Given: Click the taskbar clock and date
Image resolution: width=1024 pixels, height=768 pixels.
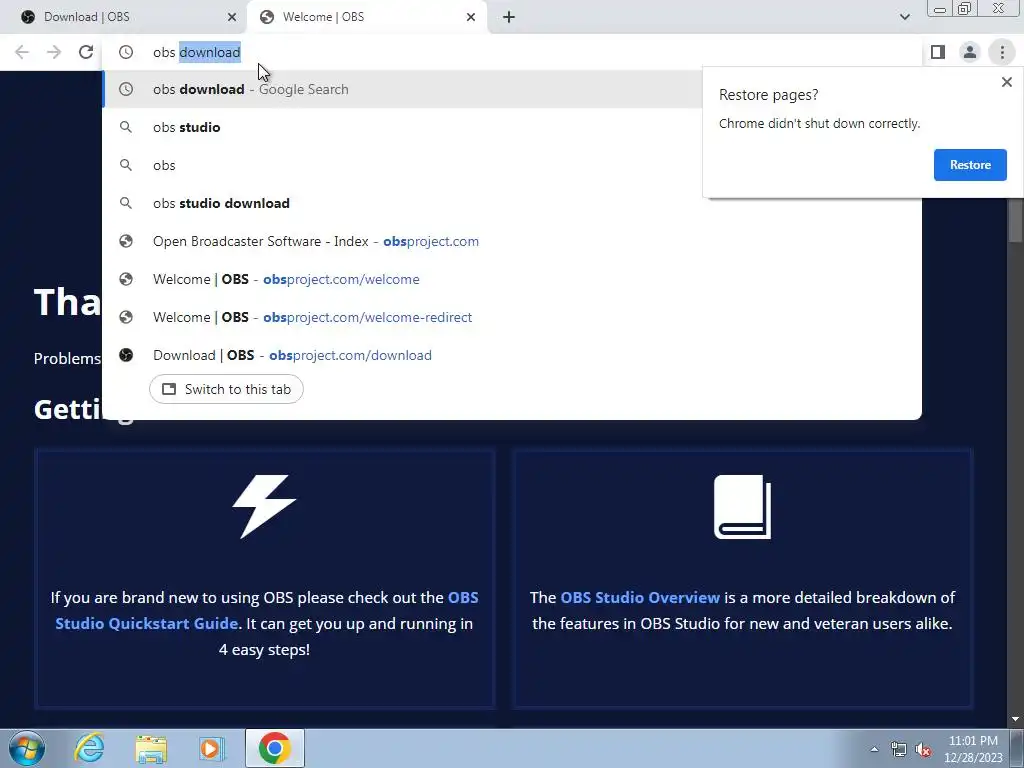Looking at the screenshot, I should 973,749.
